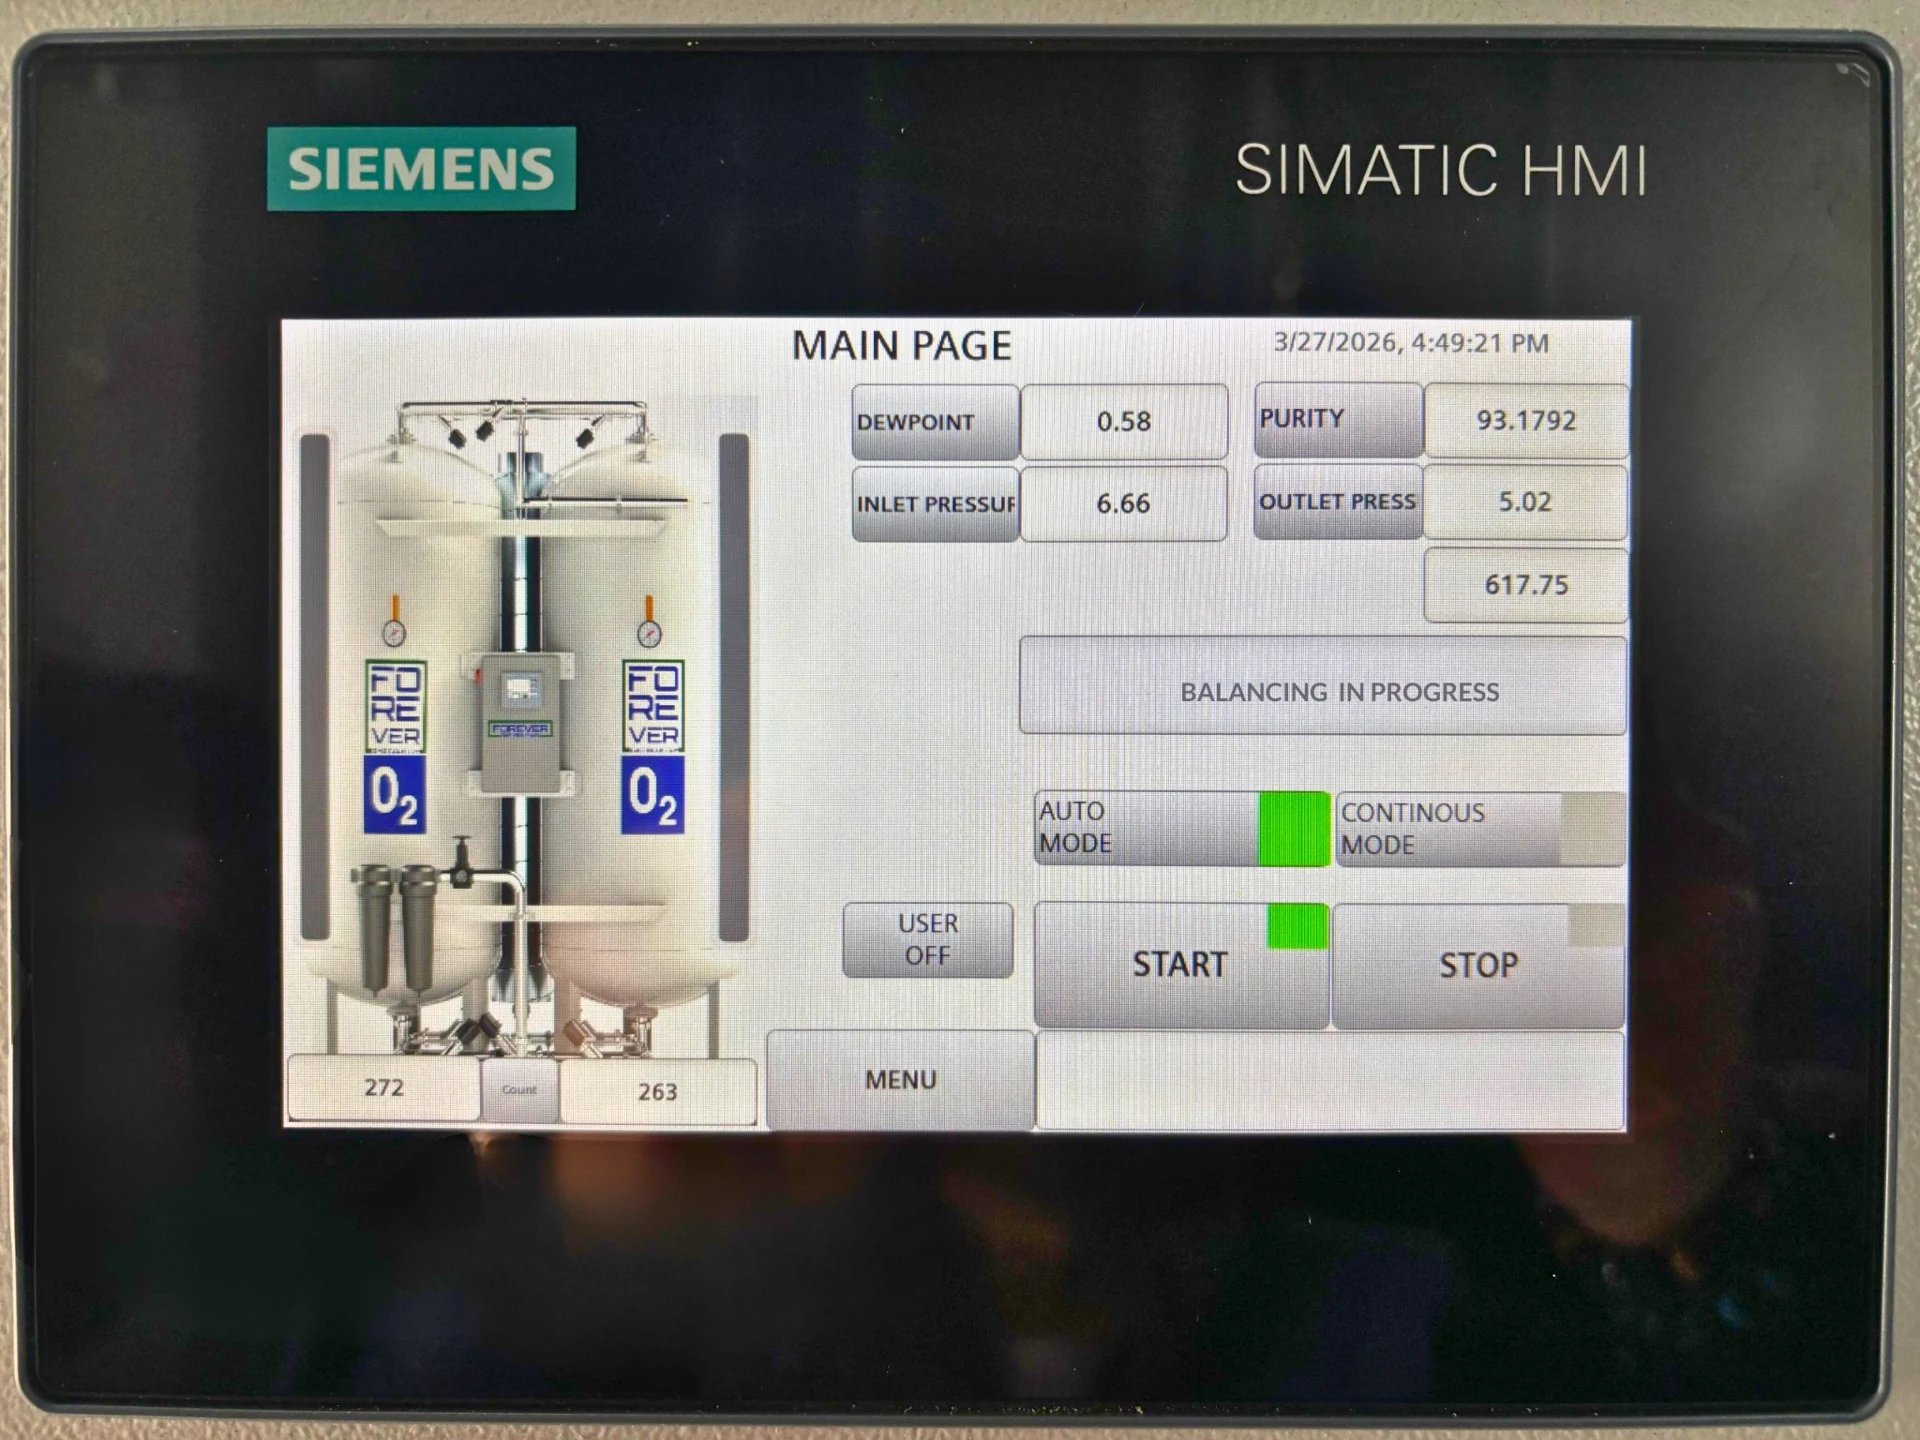
Task: Tap the central gray control box graphic
Action: tap(521, 722)
